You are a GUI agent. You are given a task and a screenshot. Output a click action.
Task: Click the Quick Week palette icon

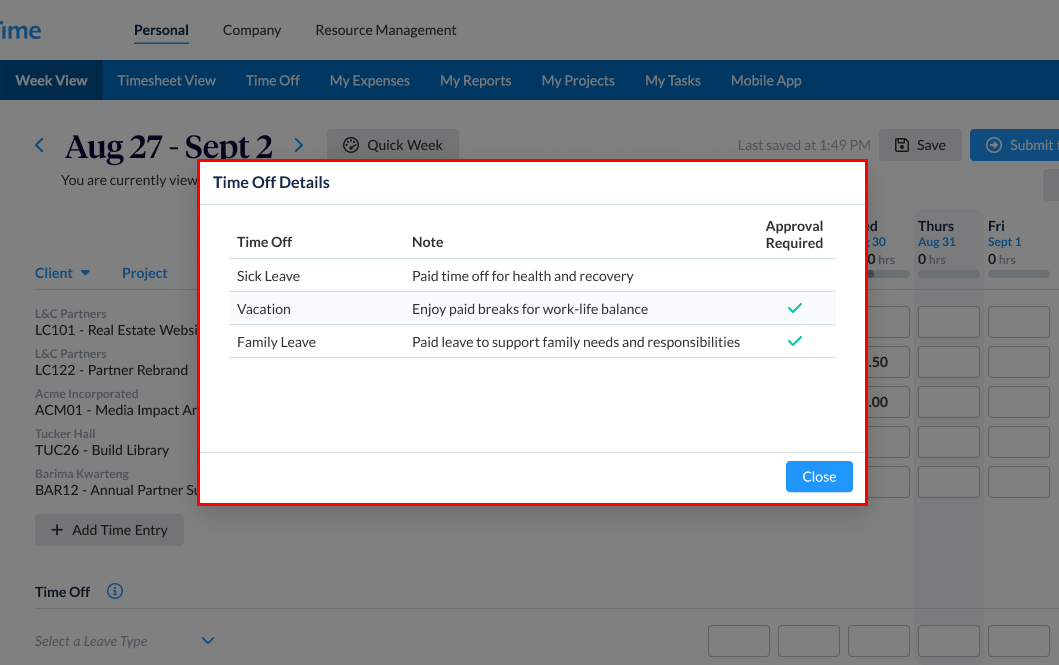coord(351,145)
